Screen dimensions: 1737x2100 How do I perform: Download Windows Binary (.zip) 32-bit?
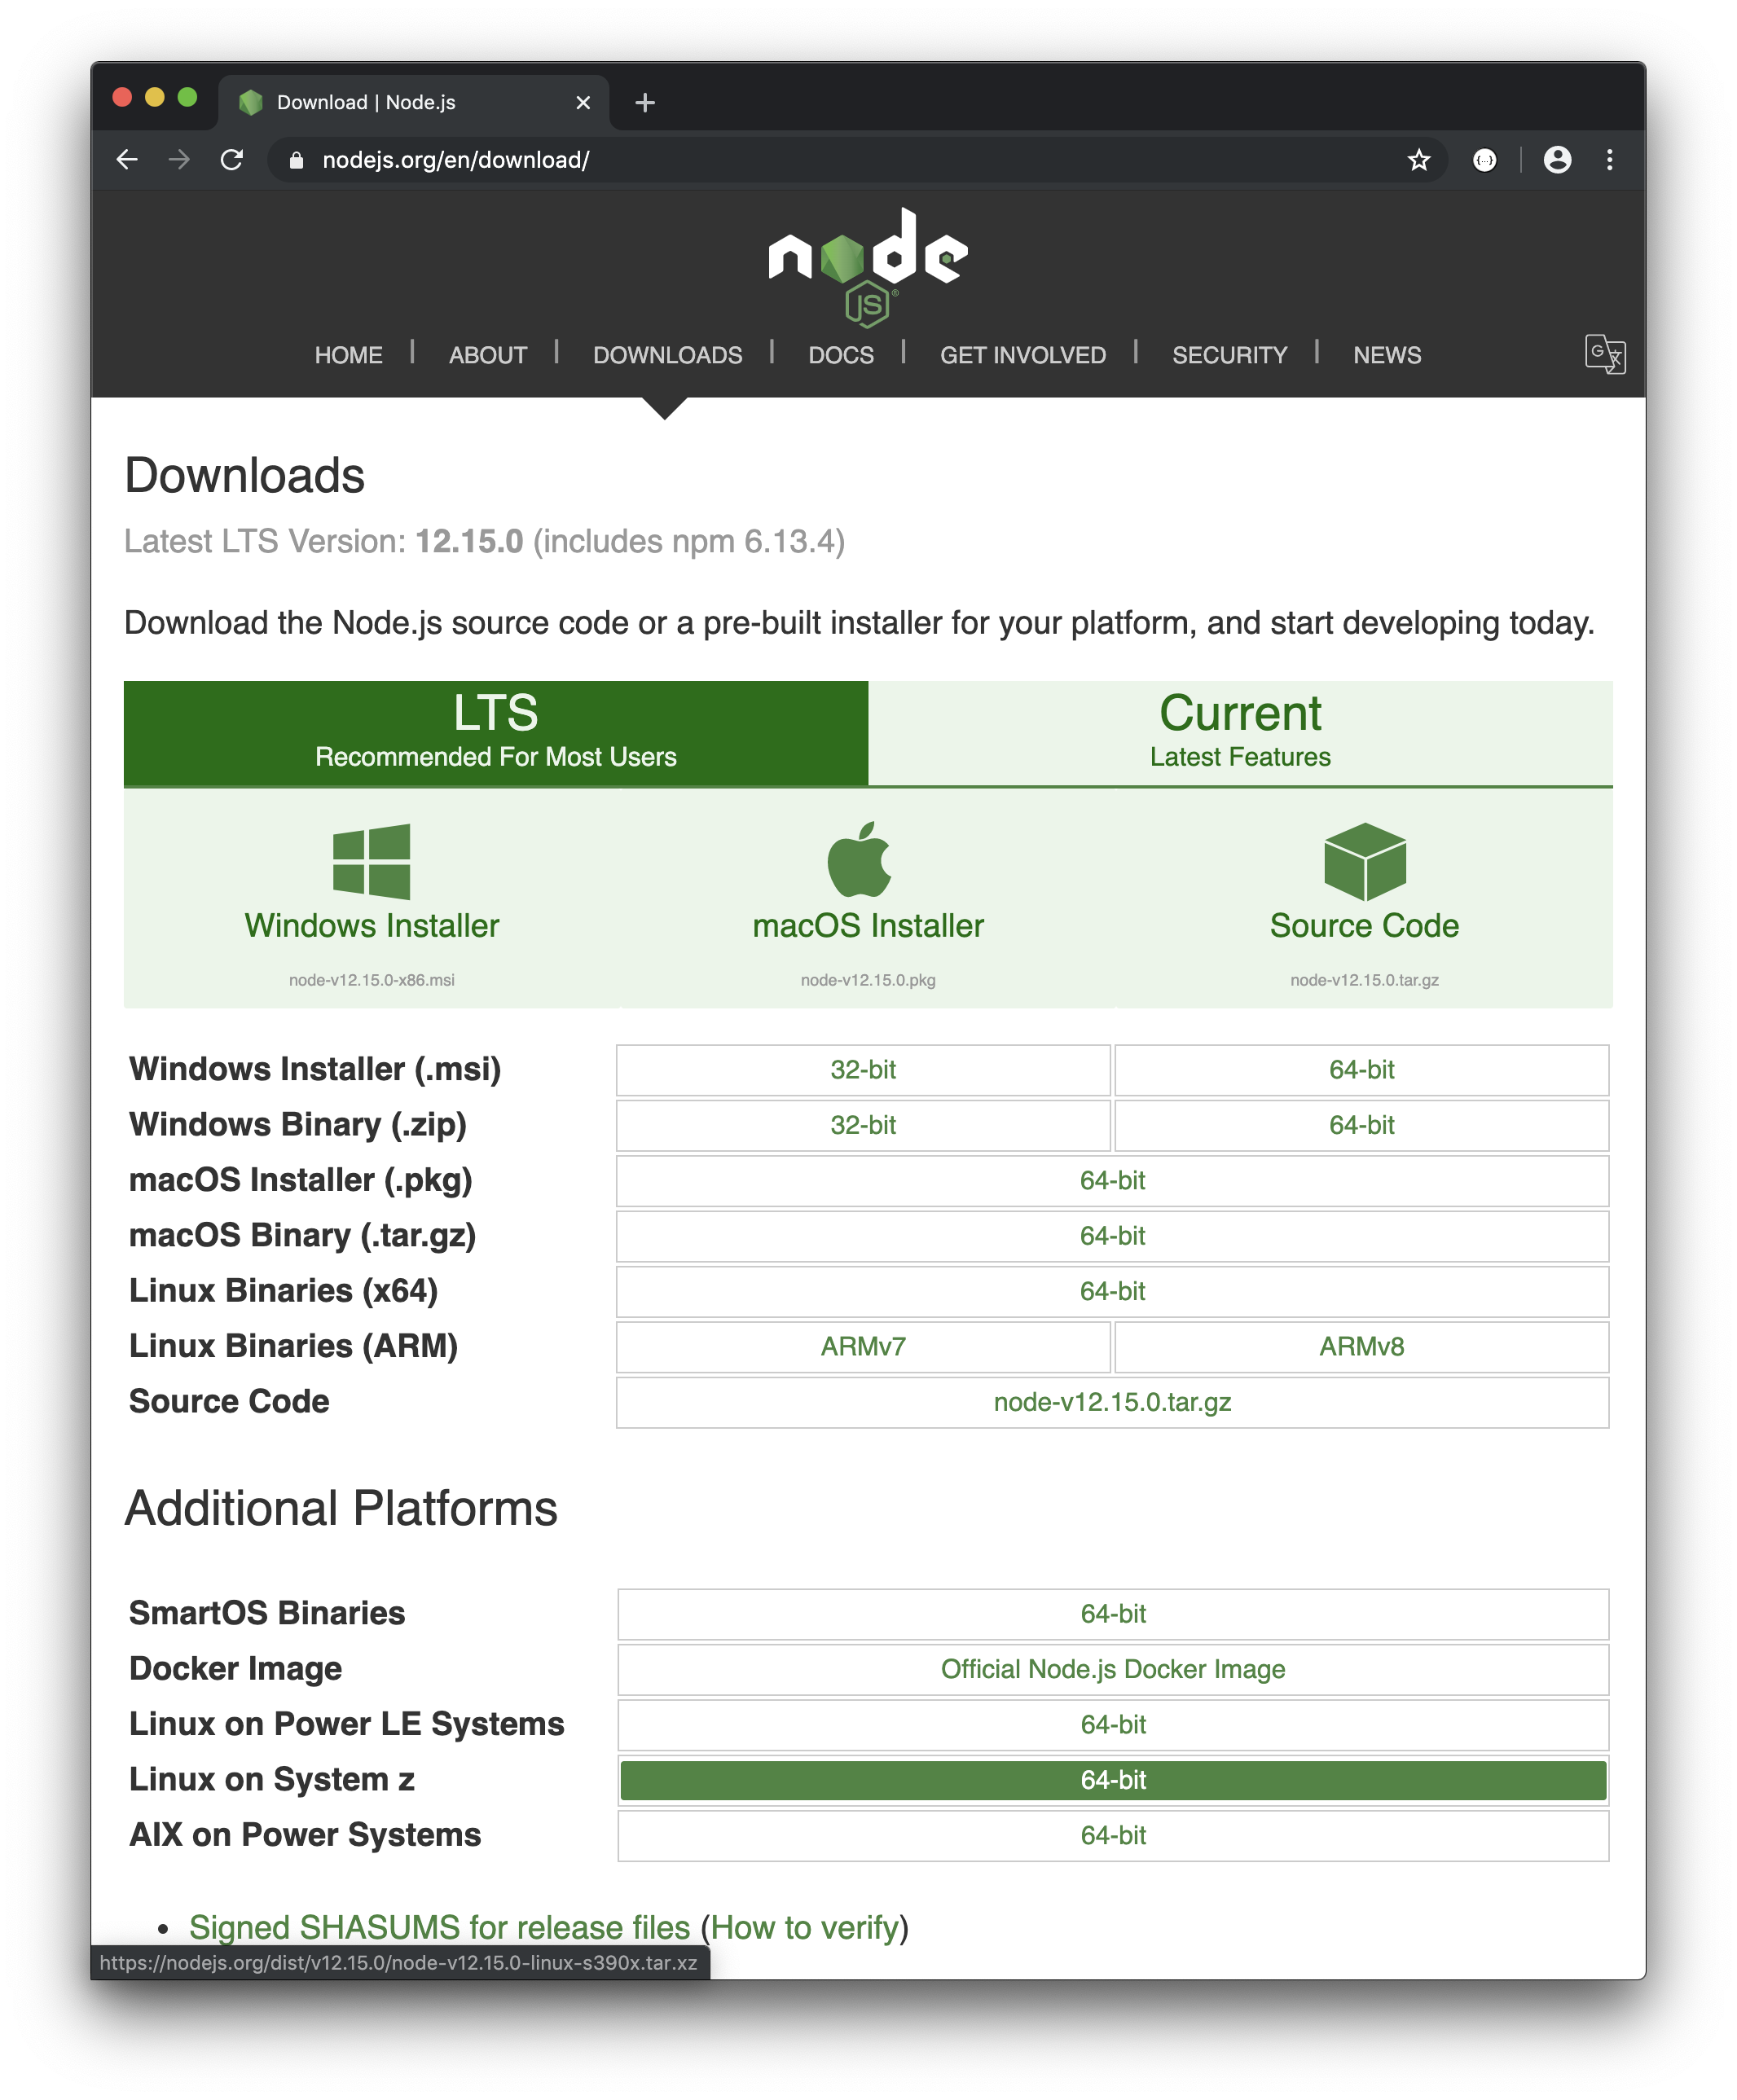pyautogui.click(x=863, y=1125)
